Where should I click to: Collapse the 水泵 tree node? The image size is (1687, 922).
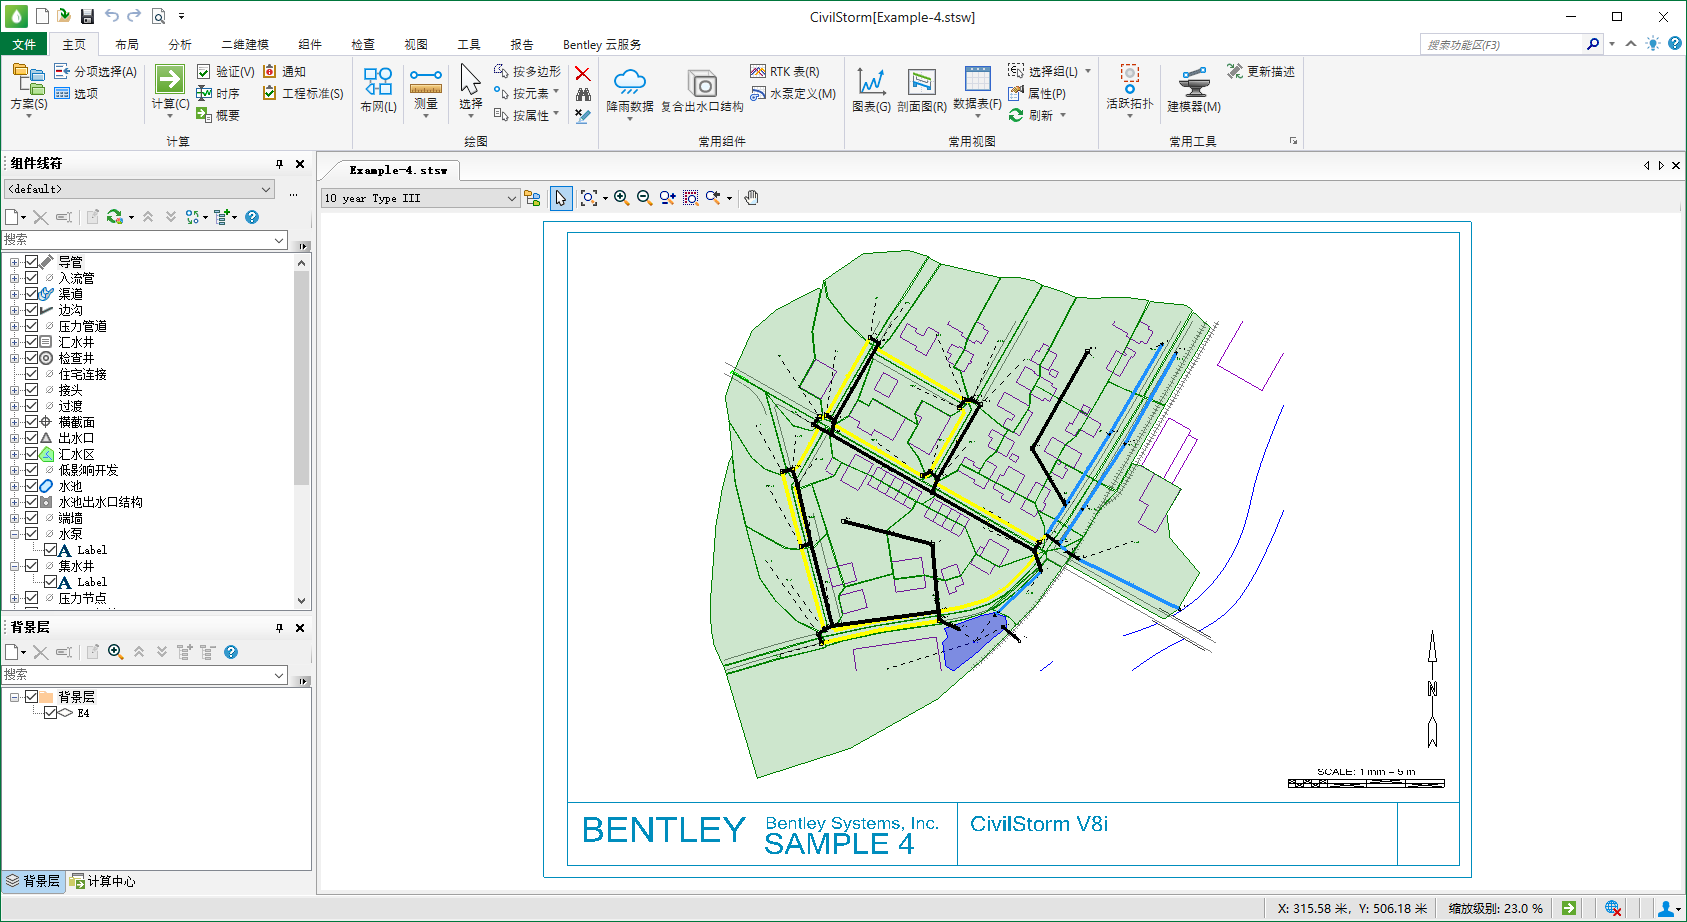tap(14, 533)
